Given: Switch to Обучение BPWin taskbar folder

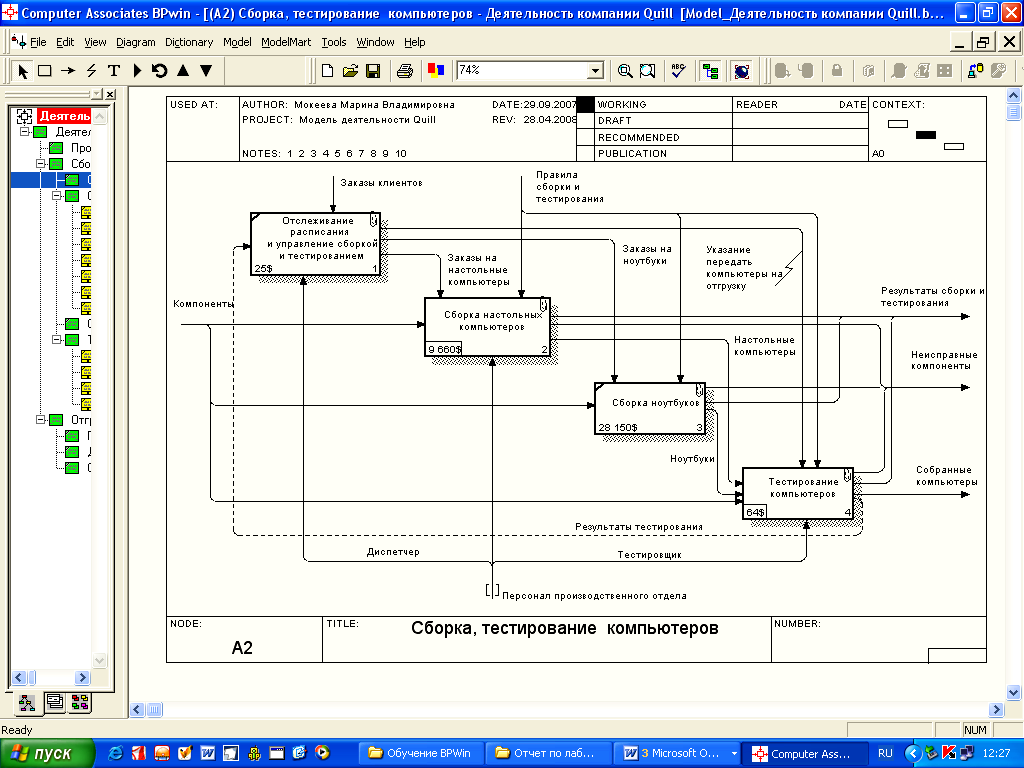Looking at the screenshot, I should 421,753.
